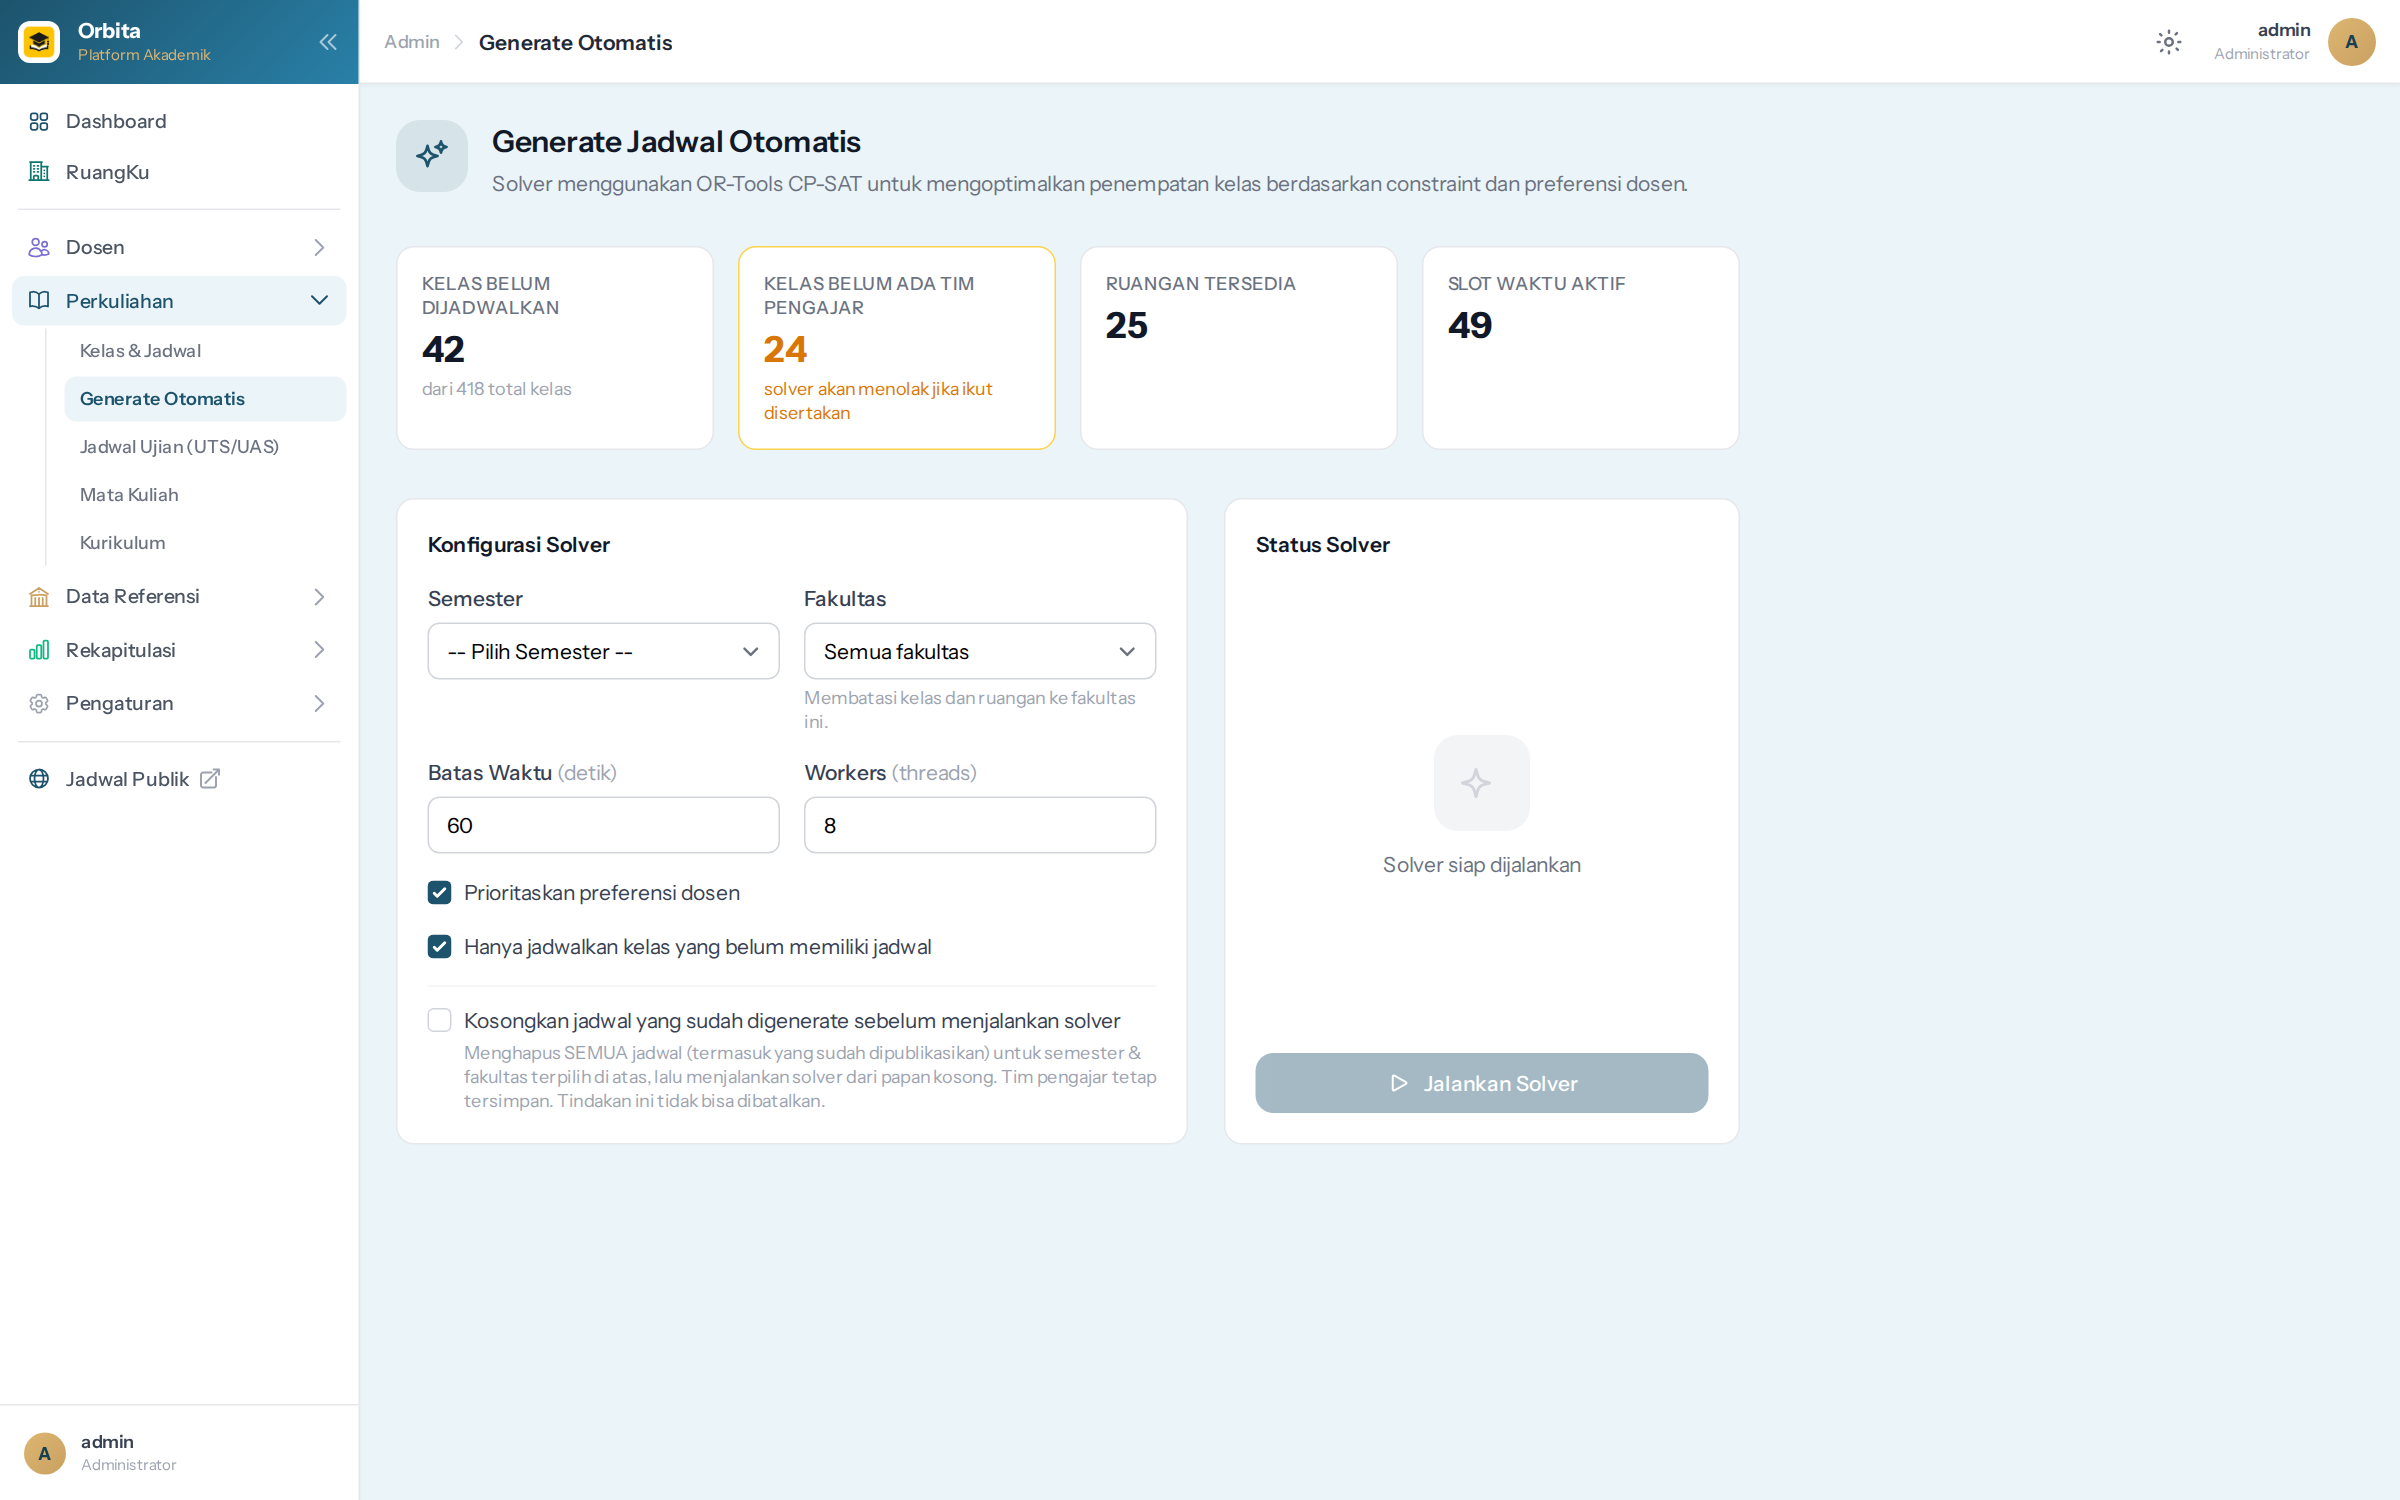Collapse the Perkuliahan menu chevron
The image size is (2400, 1500).
(x=319, y=301)
